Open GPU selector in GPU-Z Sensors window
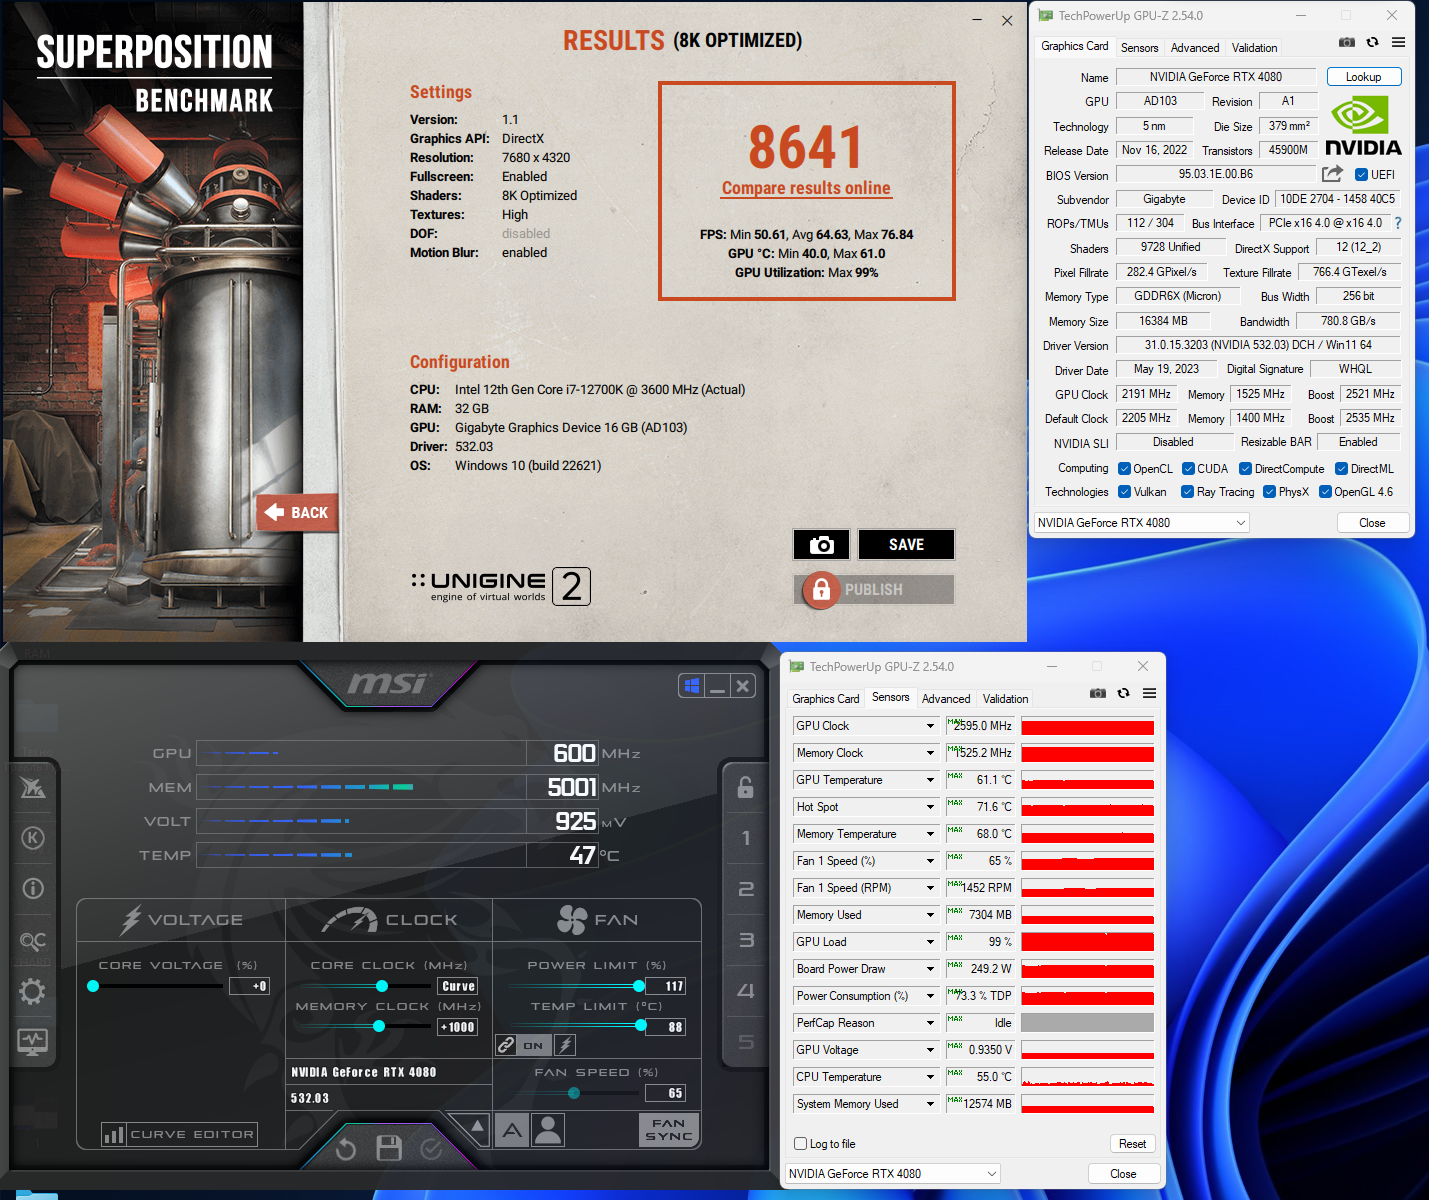Image resolution: width=1429 pixels, height=1200 pixels. (893, 1174)
